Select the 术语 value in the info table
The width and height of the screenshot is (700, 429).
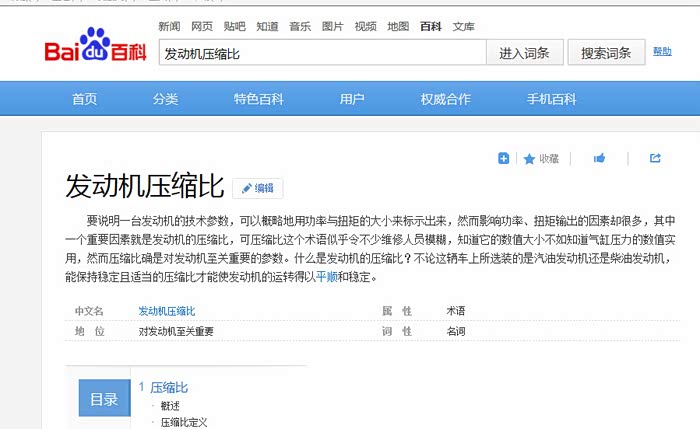[x=456, y=311]
